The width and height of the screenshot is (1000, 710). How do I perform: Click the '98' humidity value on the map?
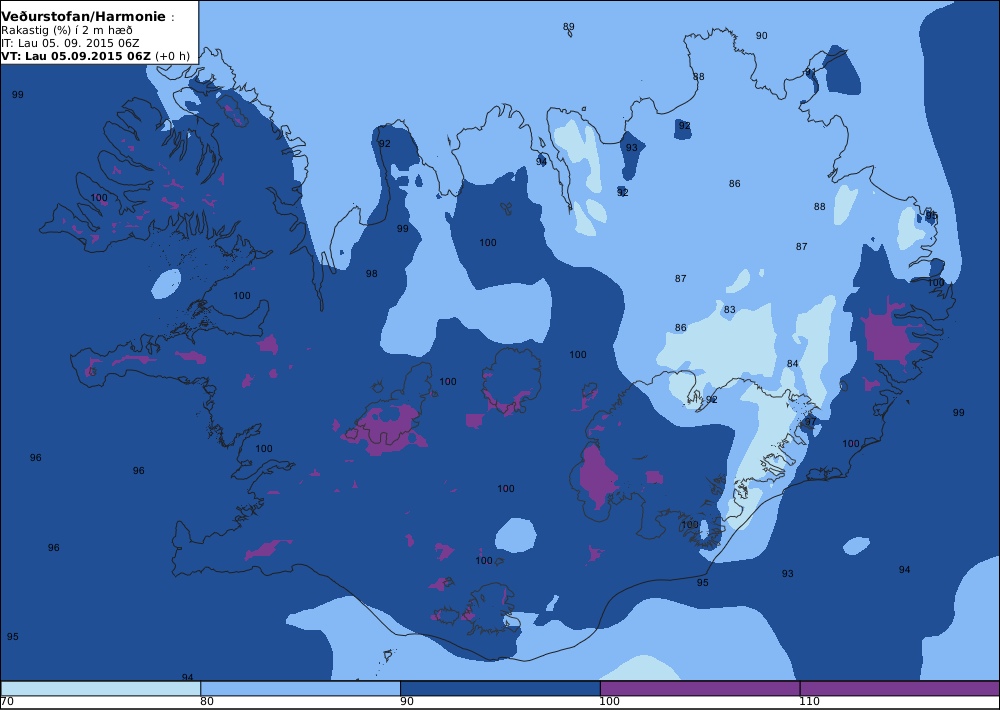(x=371, y=274)
